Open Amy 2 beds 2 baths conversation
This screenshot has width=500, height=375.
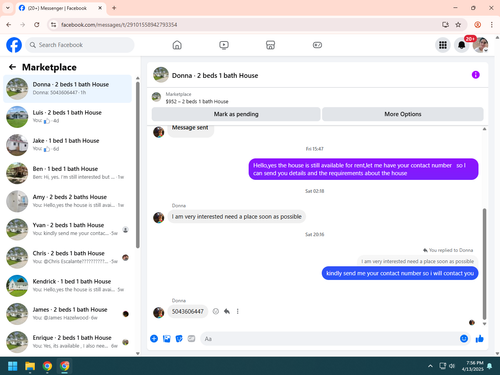(x=67, y=201)
